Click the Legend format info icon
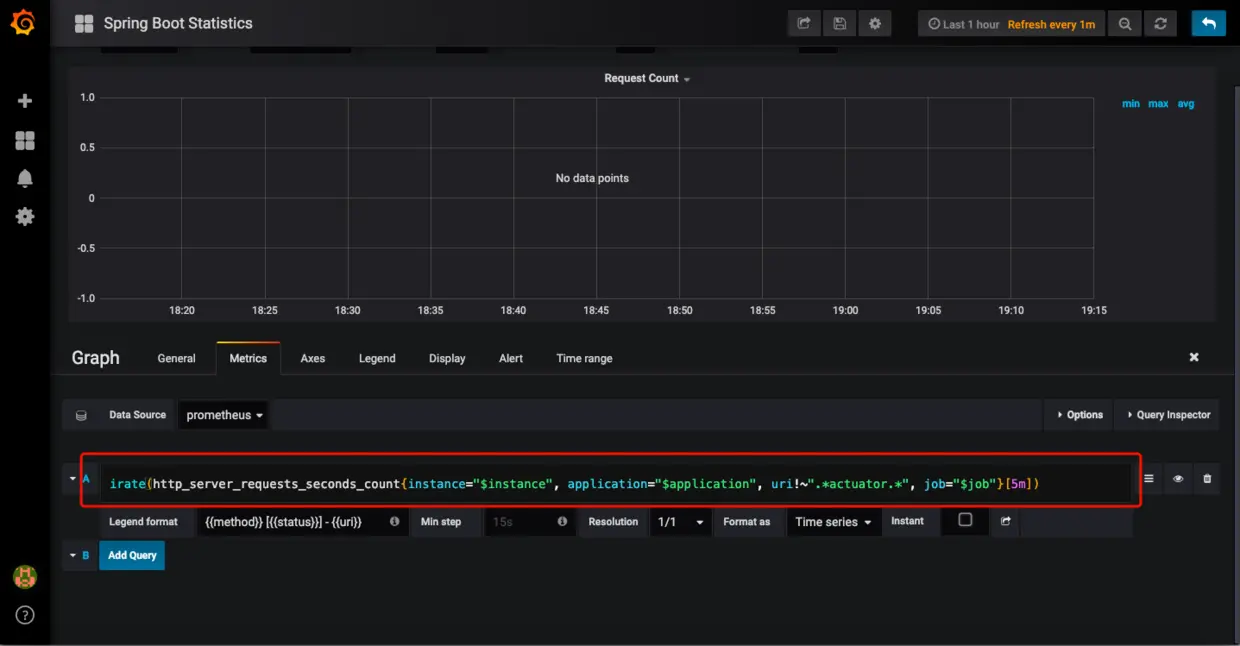Image resolution: width=1240 pixels, height=646 pixels. [394, 522]
